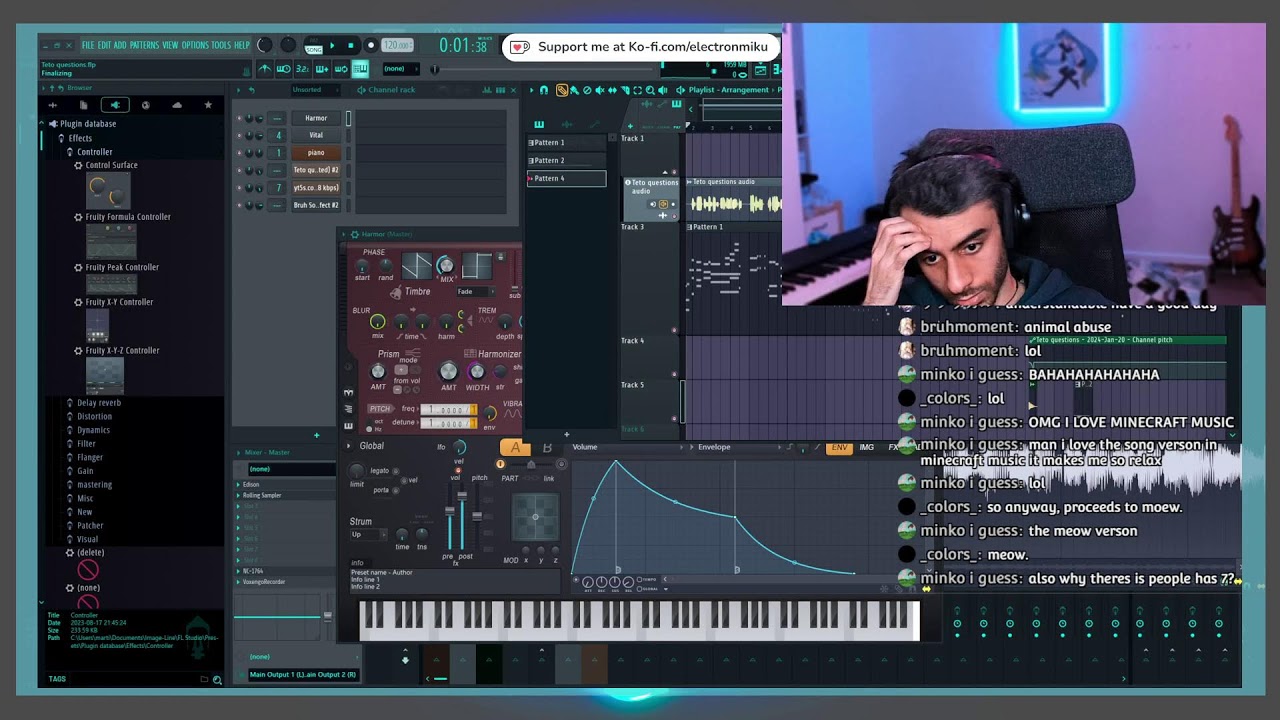Viewport: 1280px width, 720px height.
Task: Open the Volume envelope target dropdown
Action: (628, 447)
